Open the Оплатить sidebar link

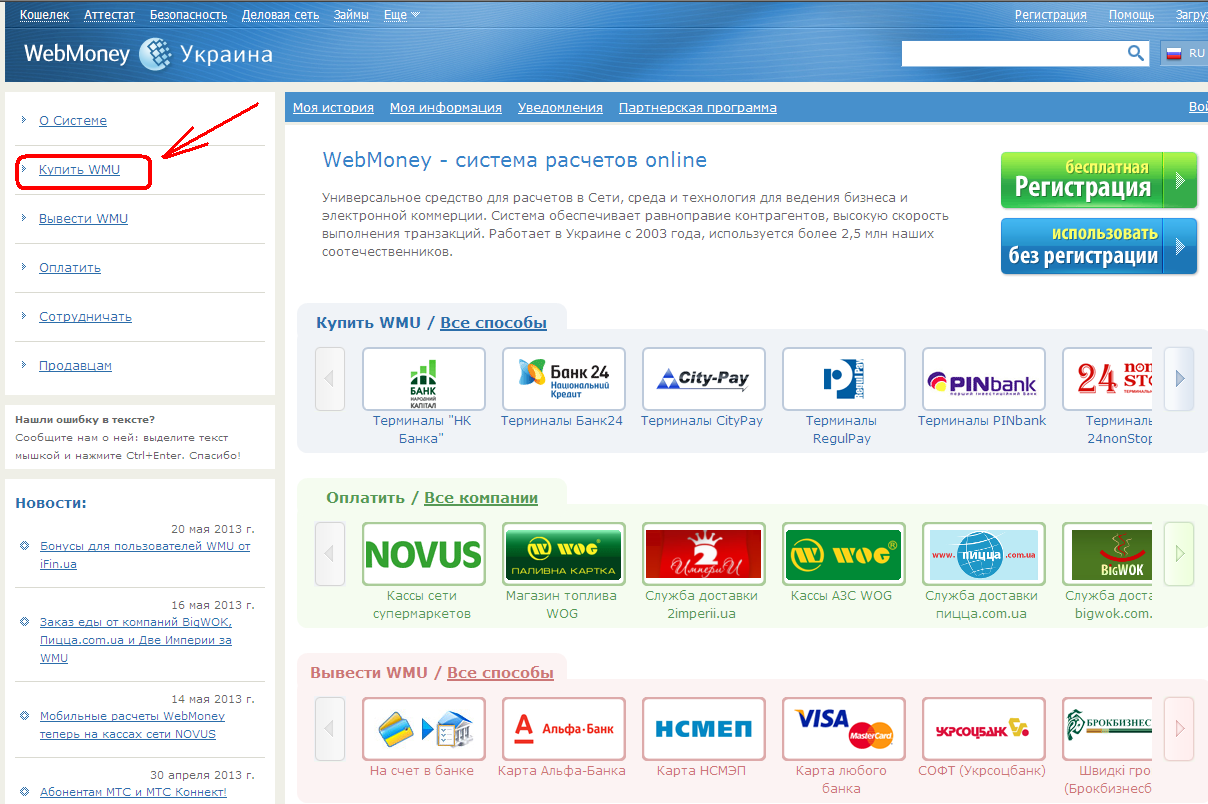point(70,268)
